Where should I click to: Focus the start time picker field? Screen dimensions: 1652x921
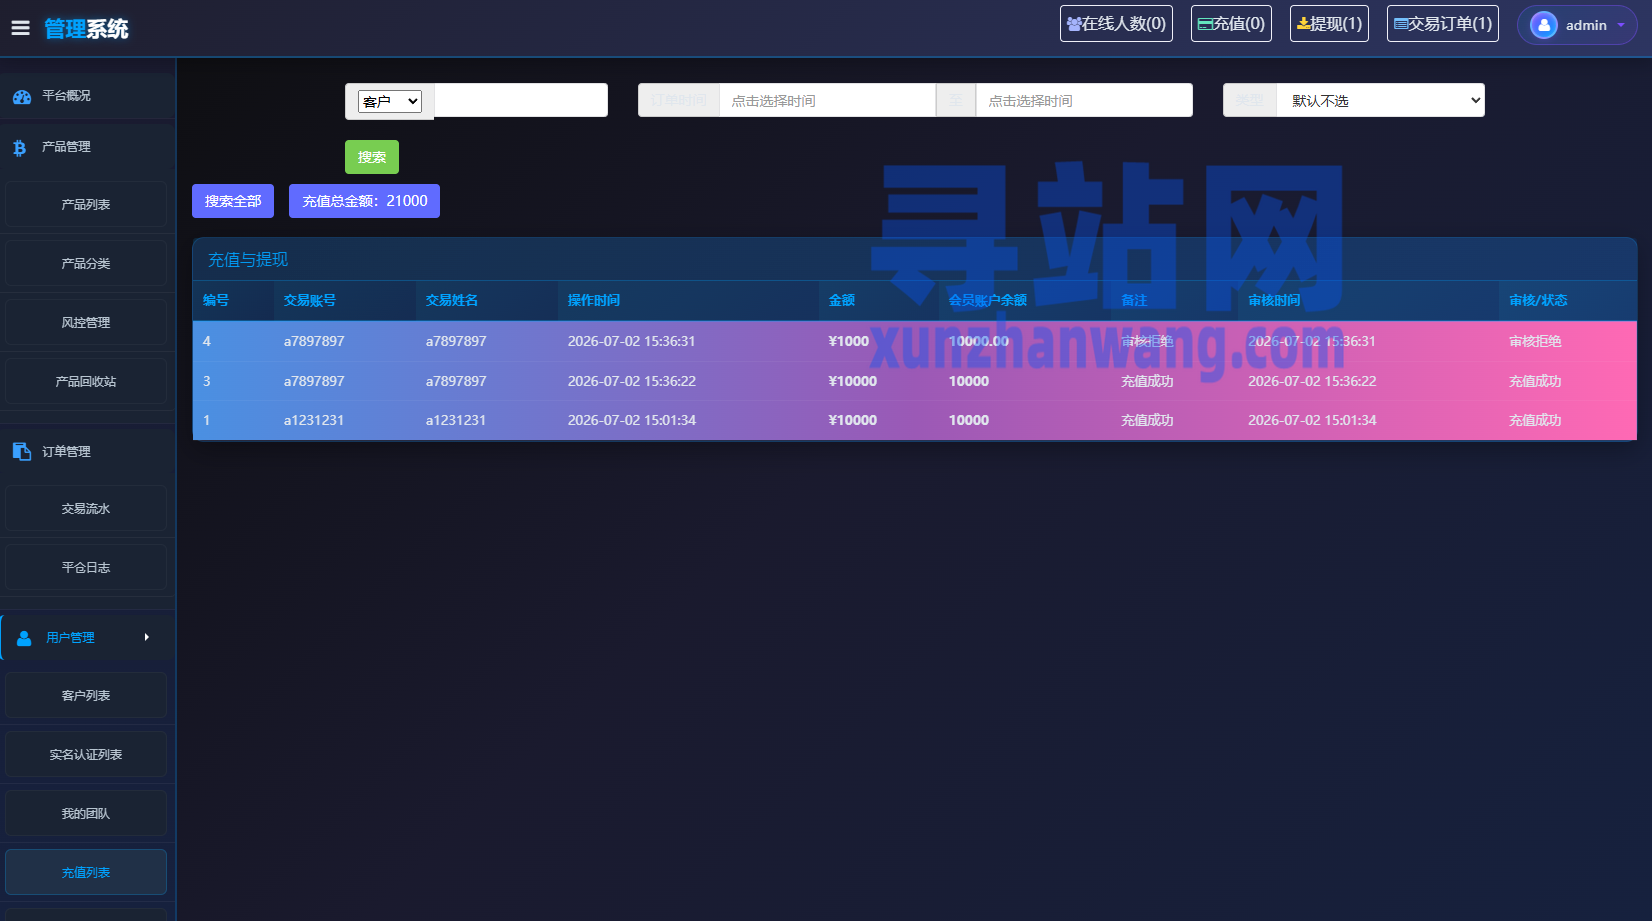(827, 100)
